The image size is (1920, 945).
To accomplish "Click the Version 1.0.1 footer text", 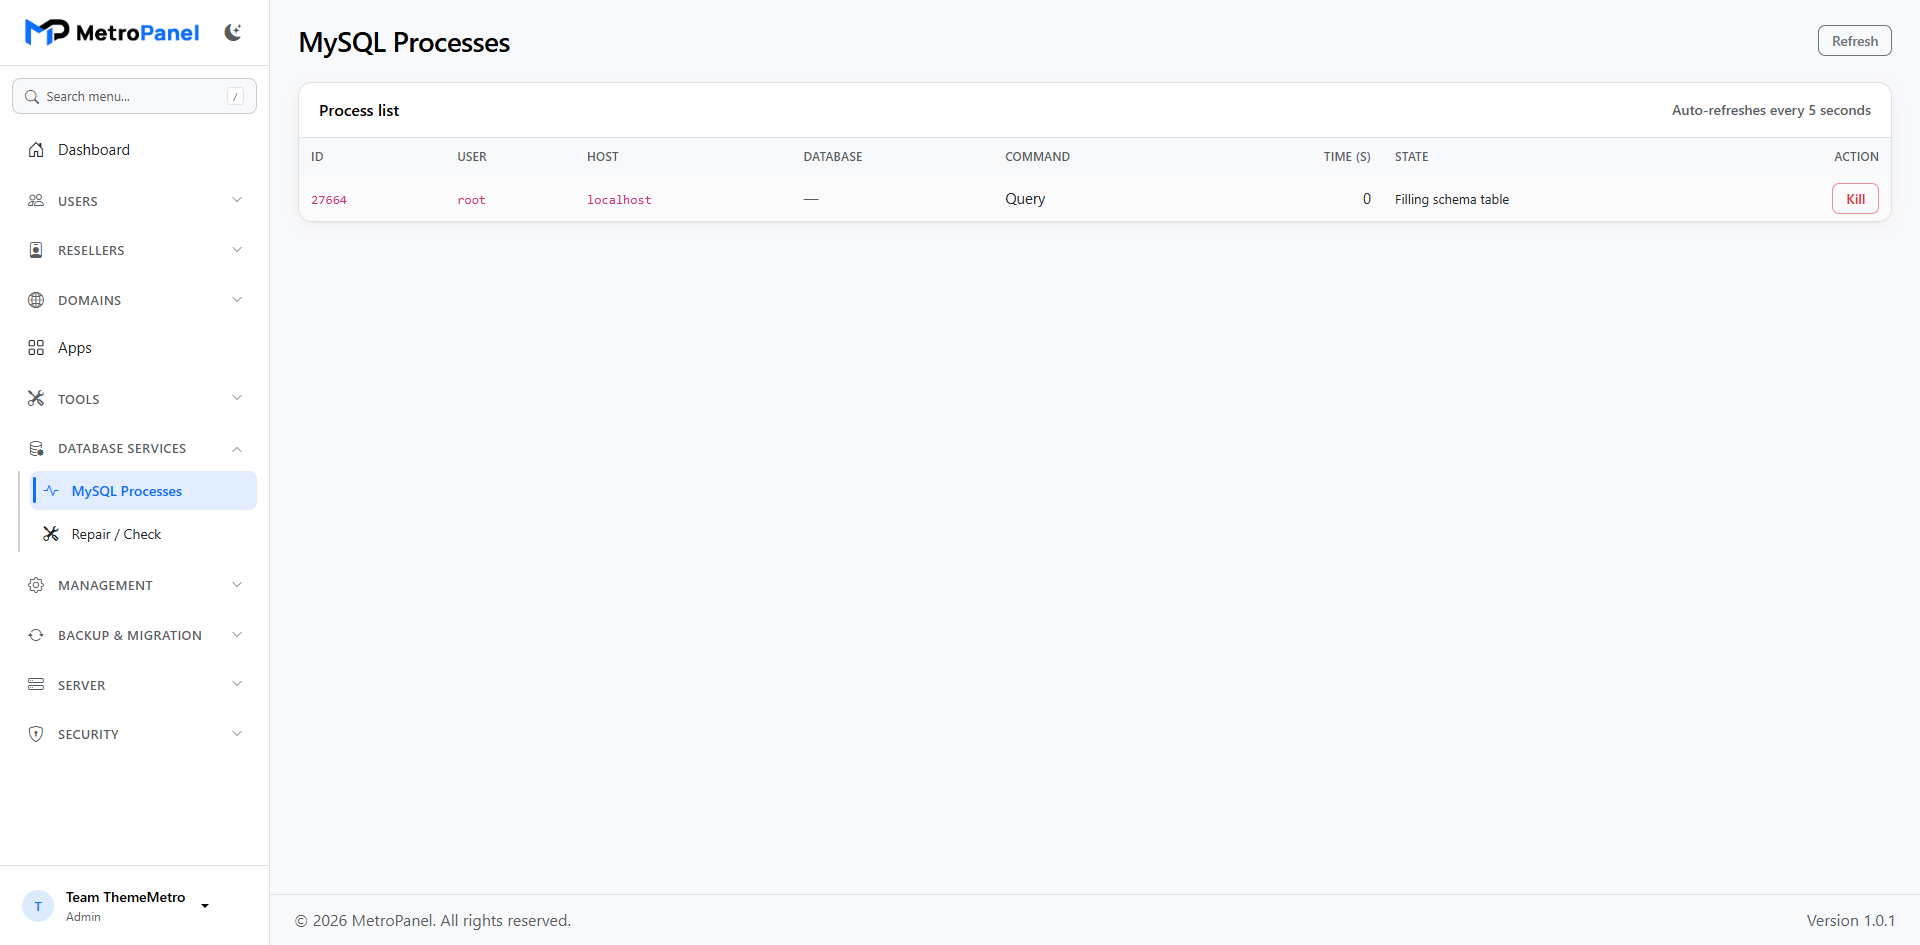I will pyautogui.click(x=1850, y=921).
